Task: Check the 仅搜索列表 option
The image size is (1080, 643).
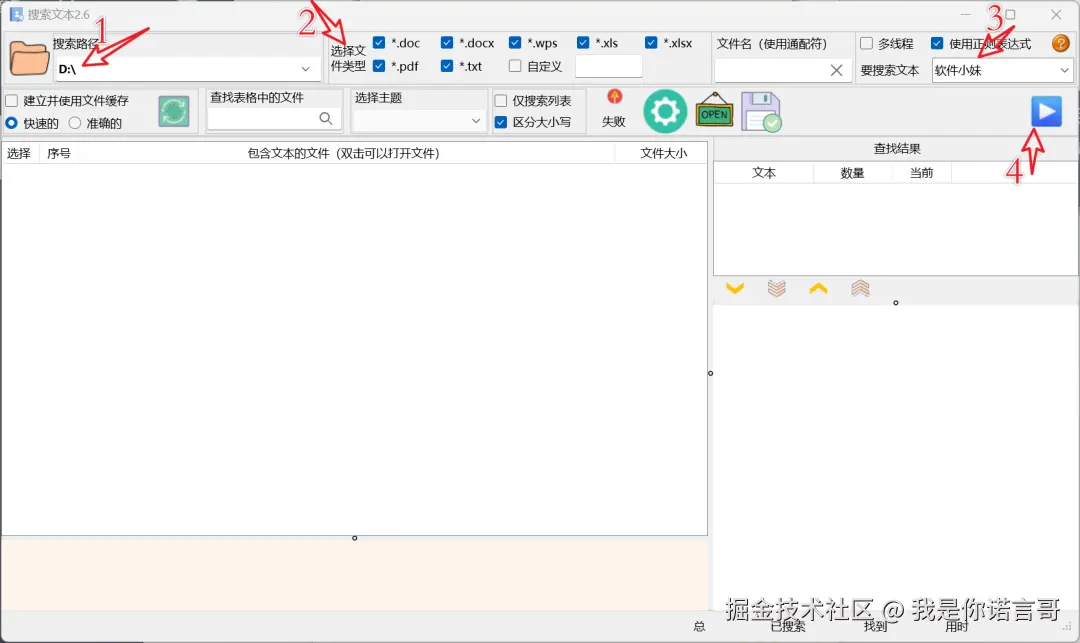Action: point(501,101)
